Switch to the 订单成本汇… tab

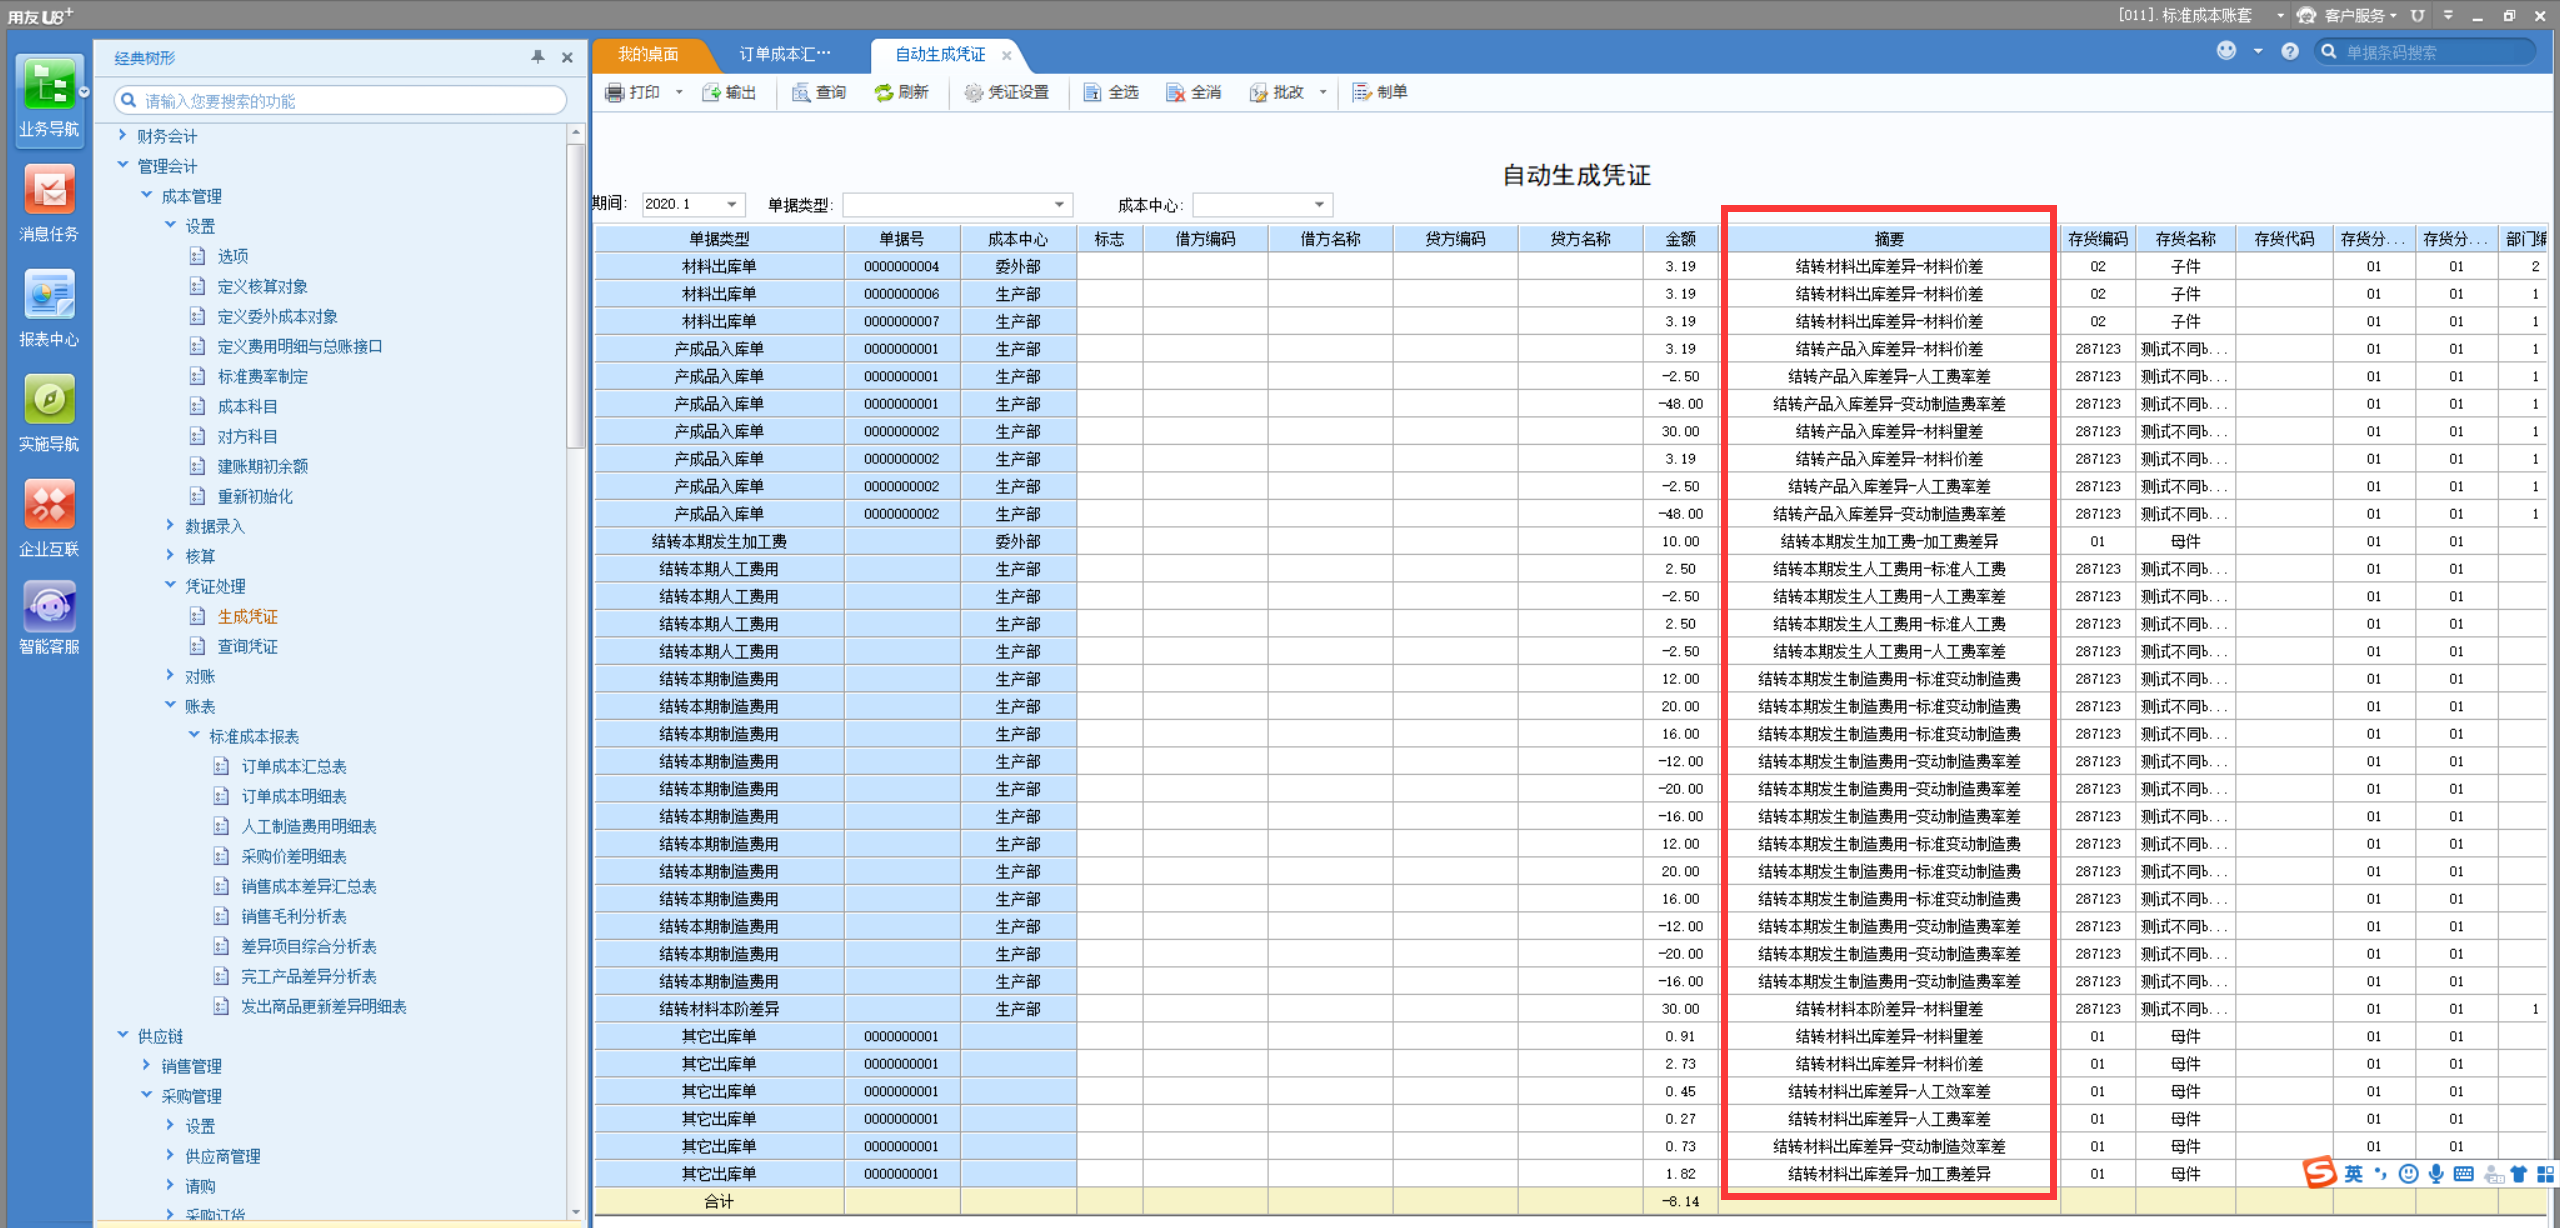785,55
